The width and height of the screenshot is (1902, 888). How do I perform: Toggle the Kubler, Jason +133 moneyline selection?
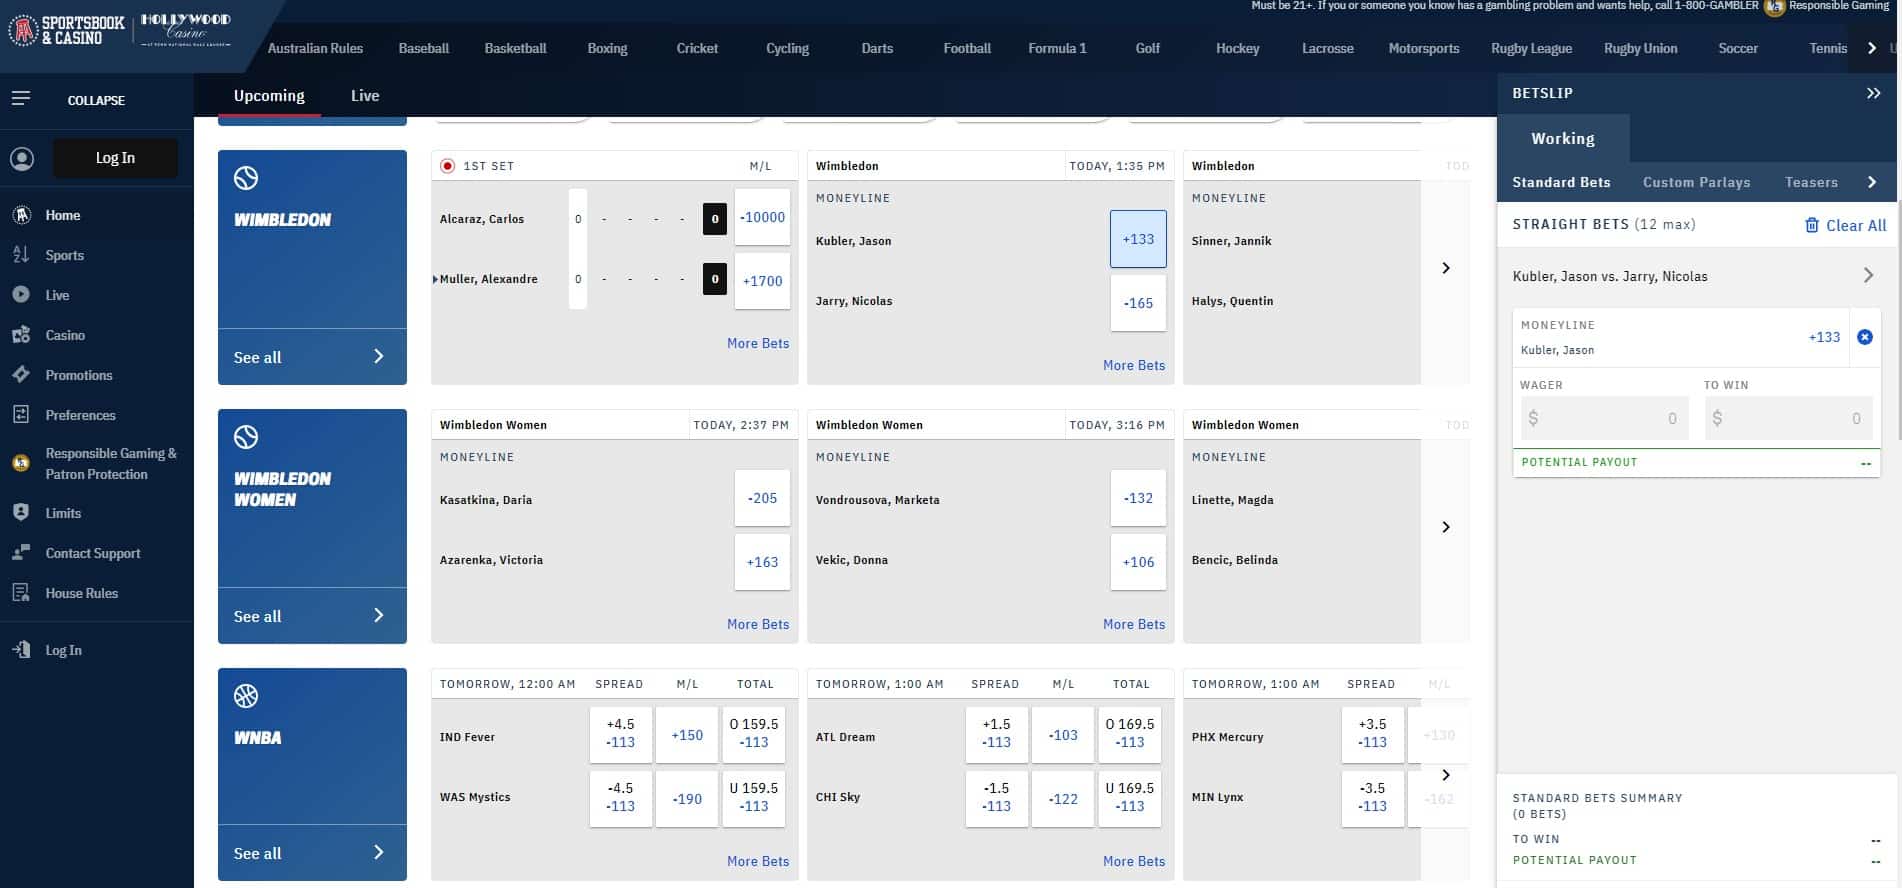tap(1138, 239)
